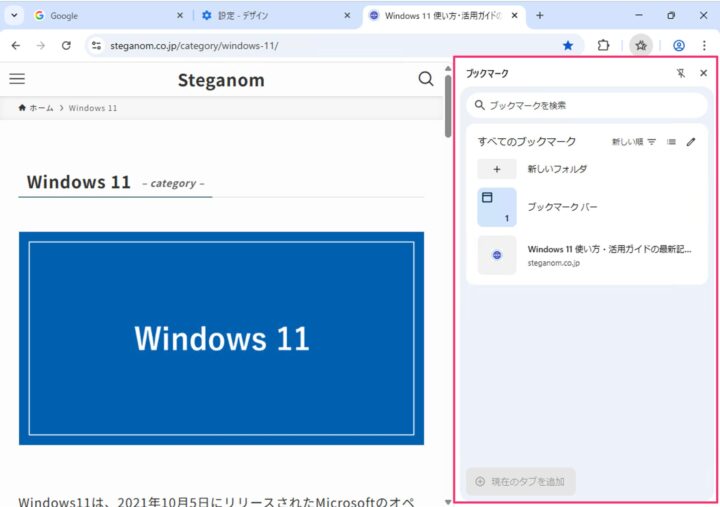Open the Extensions puzzle icon

604,45
